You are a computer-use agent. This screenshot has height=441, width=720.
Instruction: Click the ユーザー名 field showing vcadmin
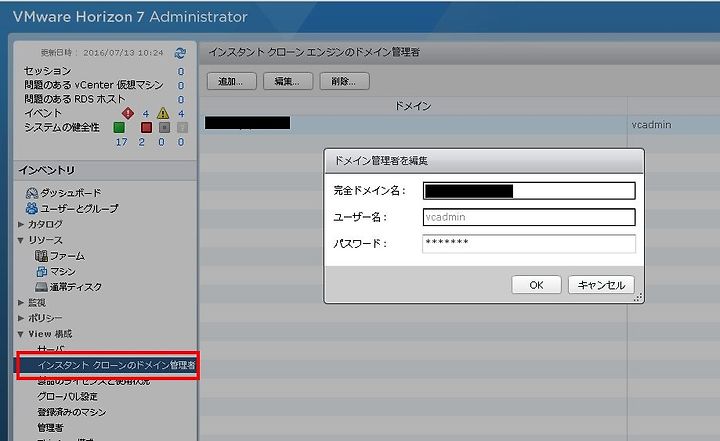tap(529, 217)
